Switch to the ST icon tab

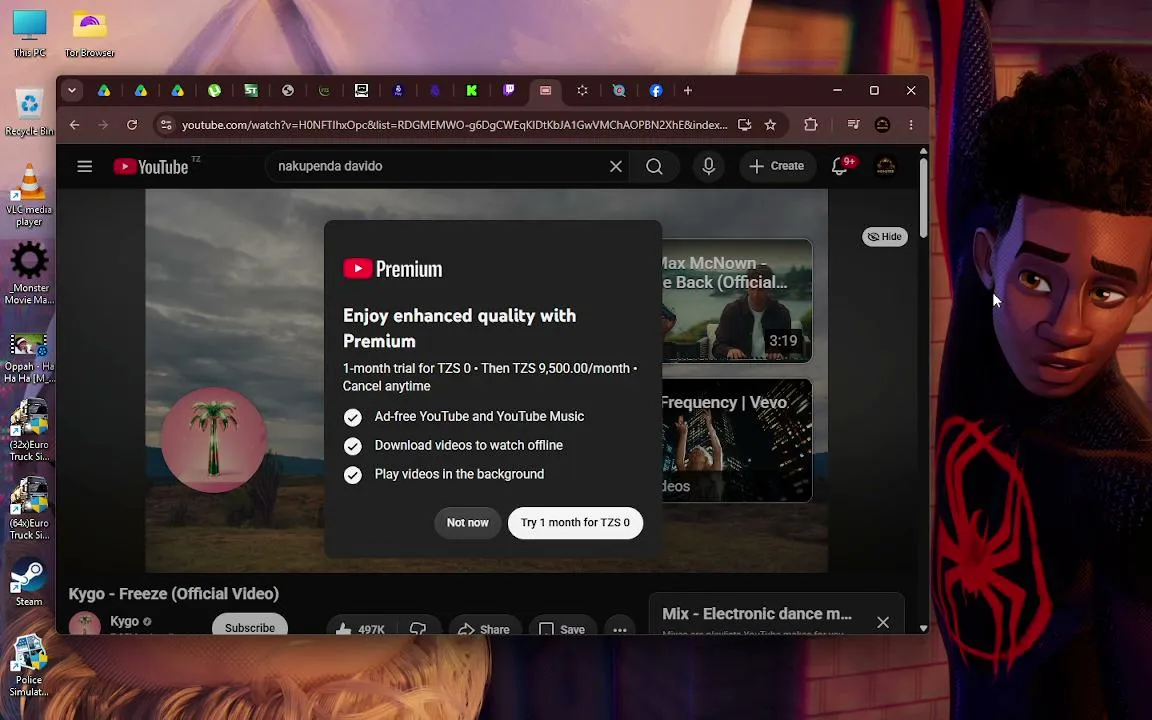pos(251,90)
